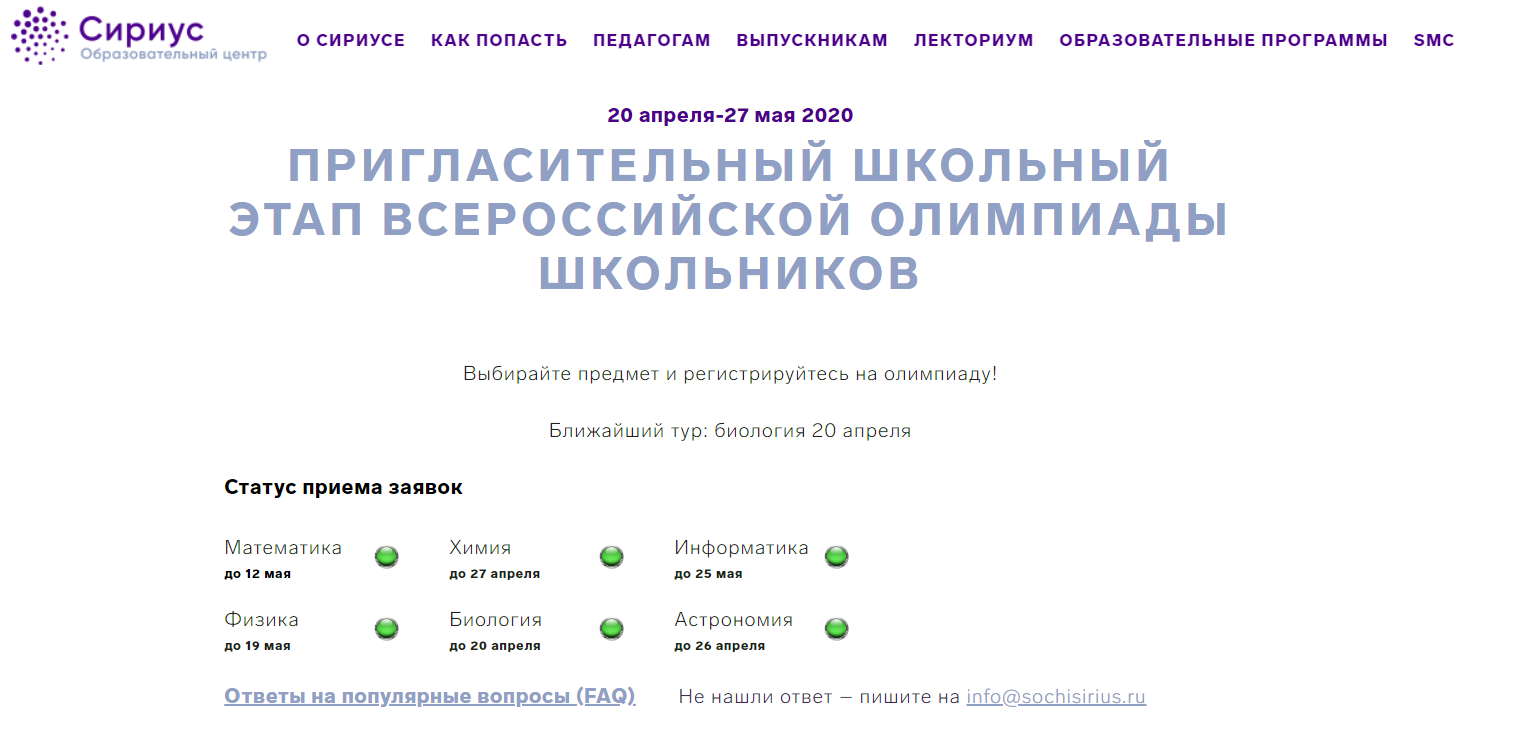
Task: Select the Биология subject
Action: (495, 620)
